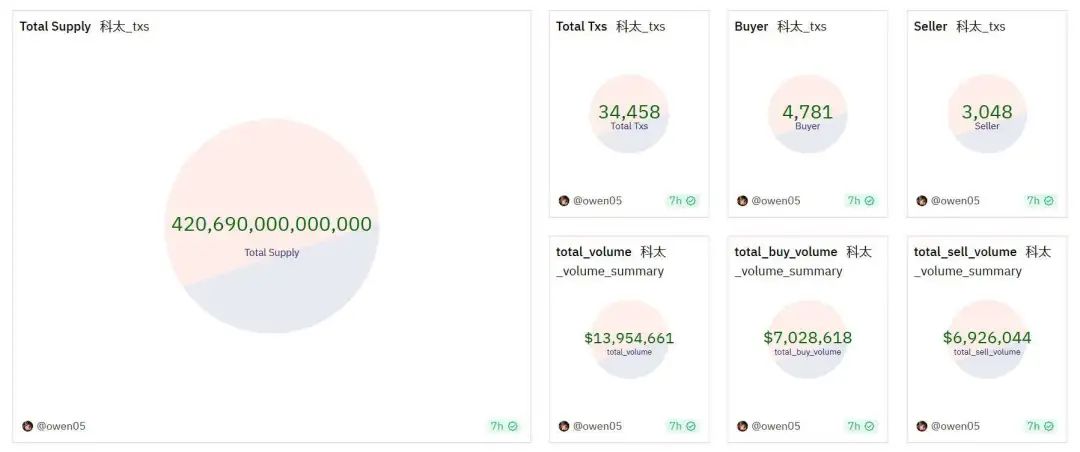Click owen05 avatar in total_sell_volume card
Screen dimensions: 1080x452
922,427
